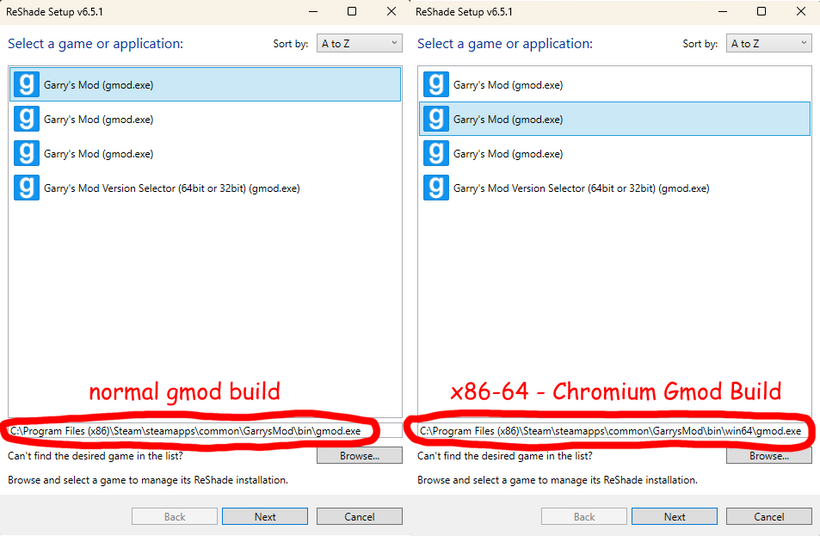Click the third Garry's Mod icon in the left window
The width and height of the screenshot is (820, 536).
pos(26,154)
